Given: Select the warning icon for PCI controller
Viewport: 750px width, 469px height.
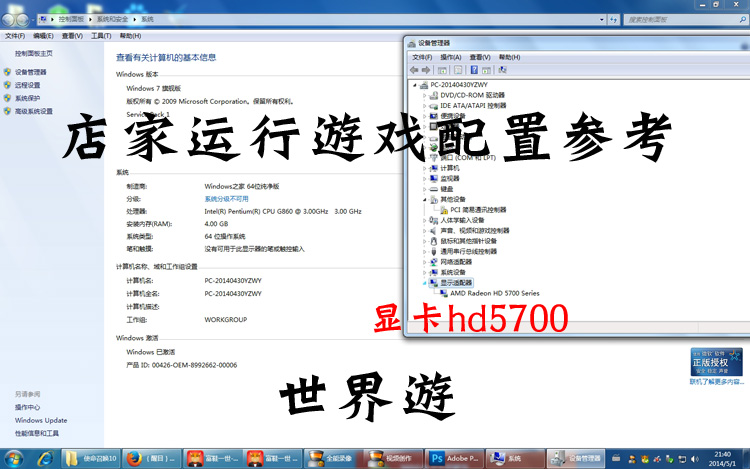Looking at the screenshot, I should (444, 210).
